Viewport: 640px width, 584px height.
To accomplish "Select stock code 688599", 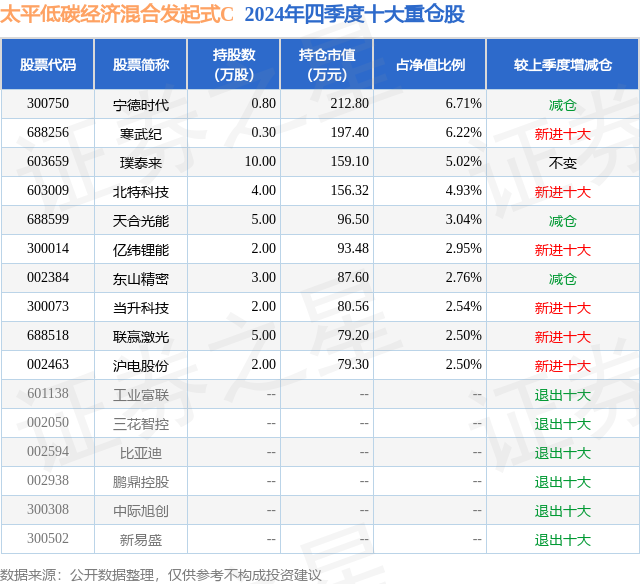I will [x=48, y=219].
